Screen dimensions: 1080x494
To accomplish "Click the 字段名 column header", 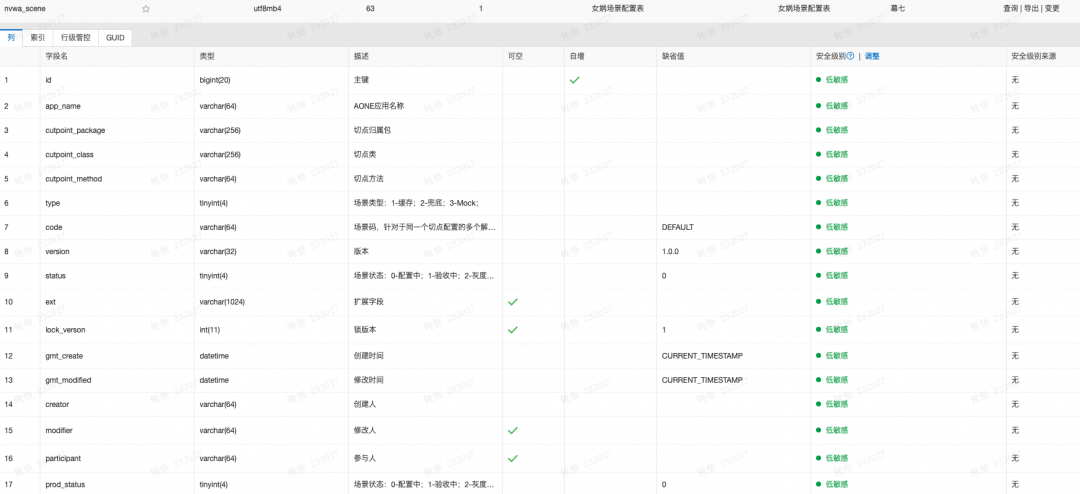I will [56, 56].
